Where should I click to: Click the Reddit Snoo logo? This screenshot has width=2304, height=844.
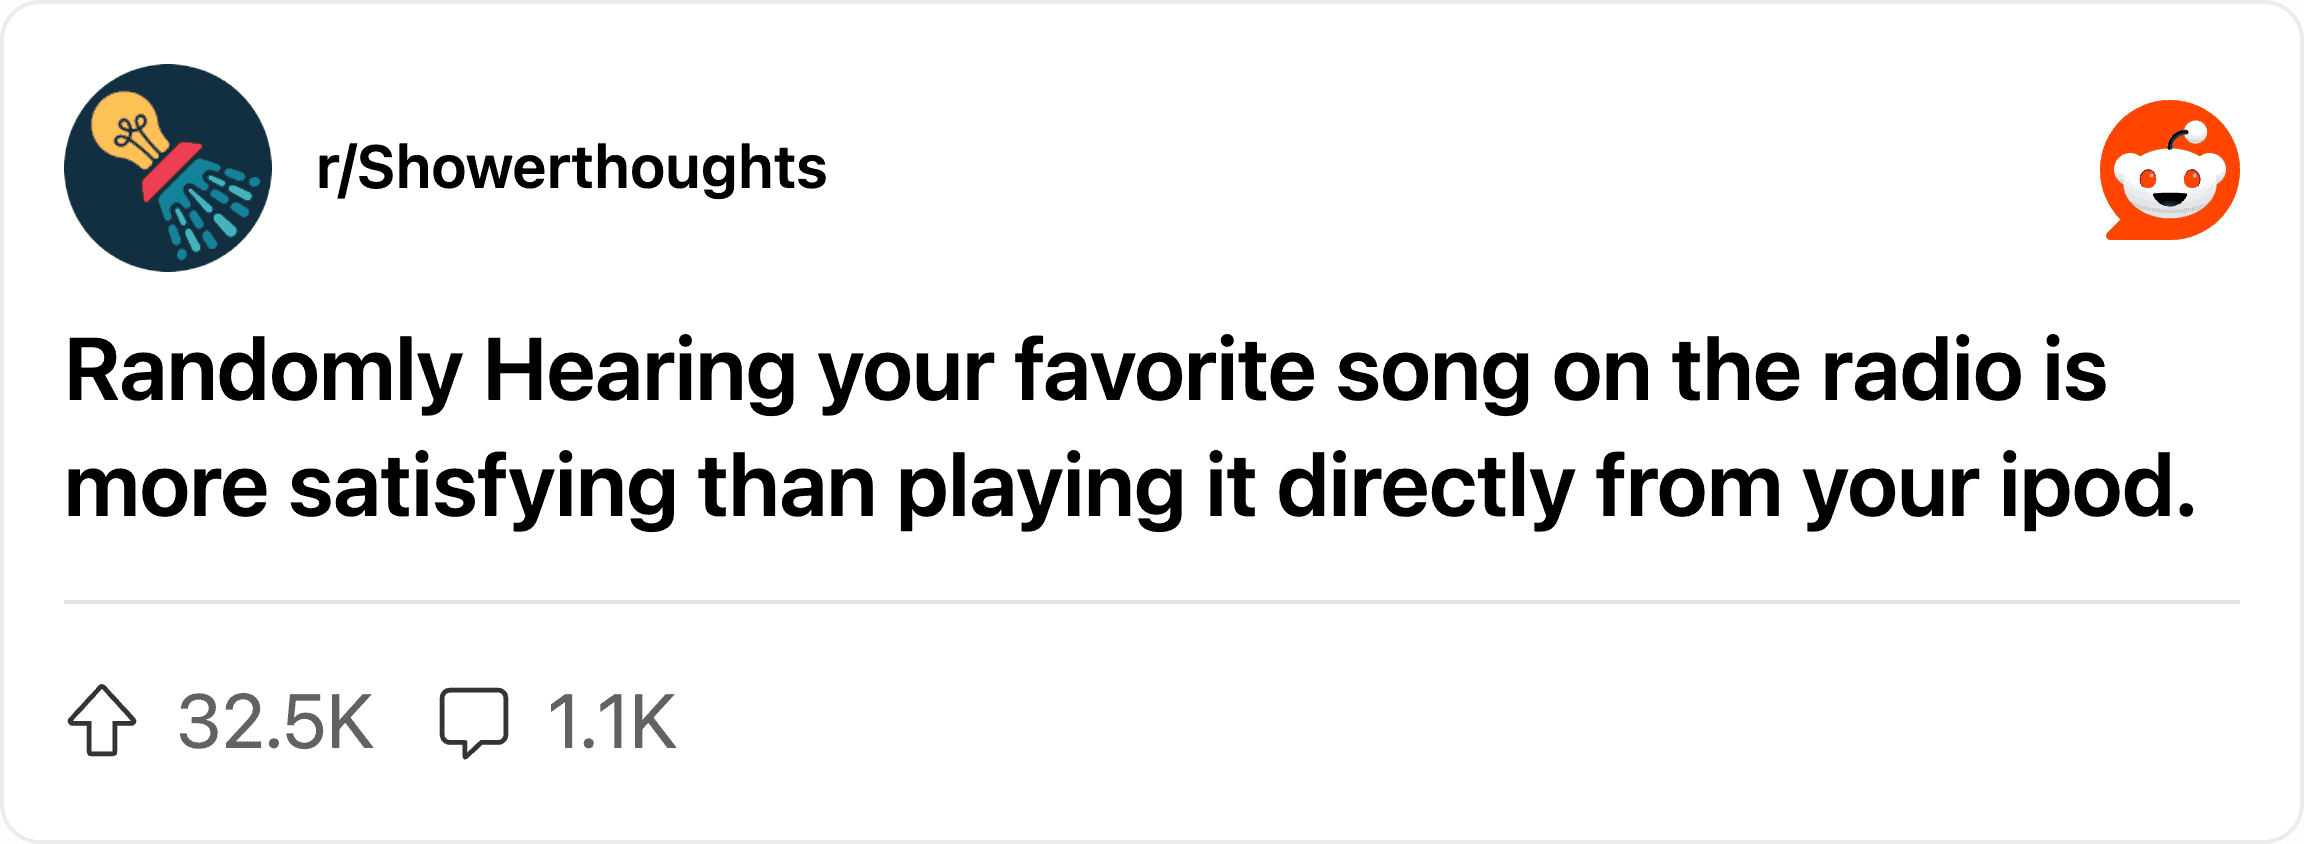(2169, 169)
